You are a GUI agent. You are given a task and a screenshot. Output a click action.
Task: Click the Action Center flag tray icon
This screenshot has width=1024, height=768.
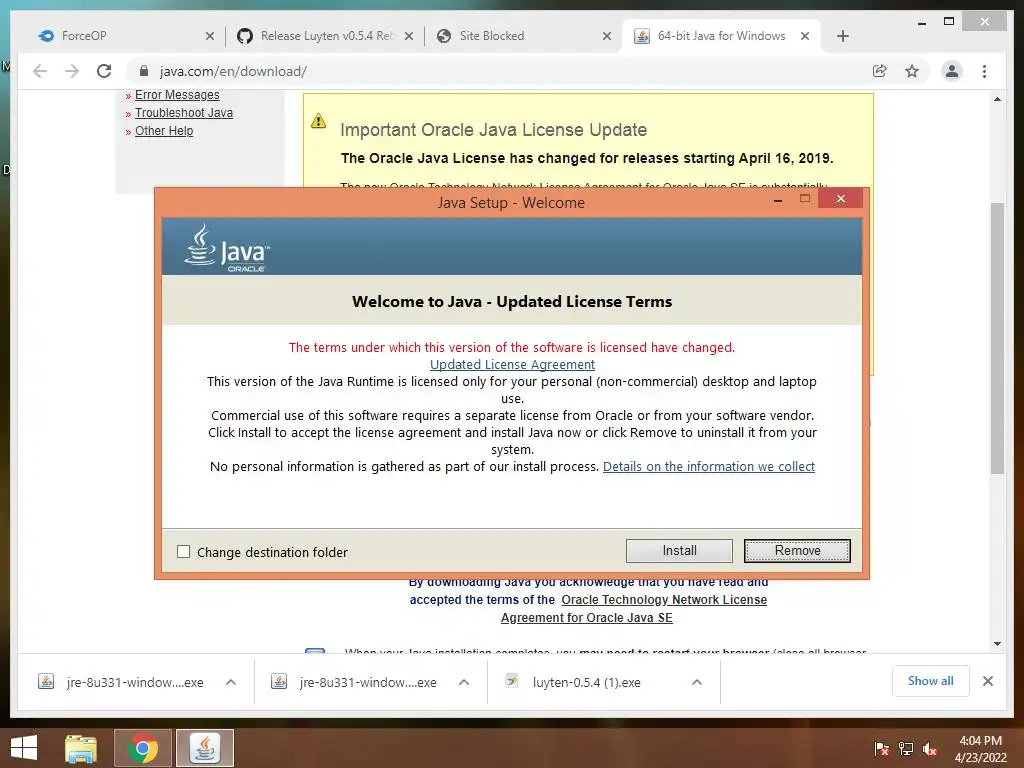tap(881, 749)
